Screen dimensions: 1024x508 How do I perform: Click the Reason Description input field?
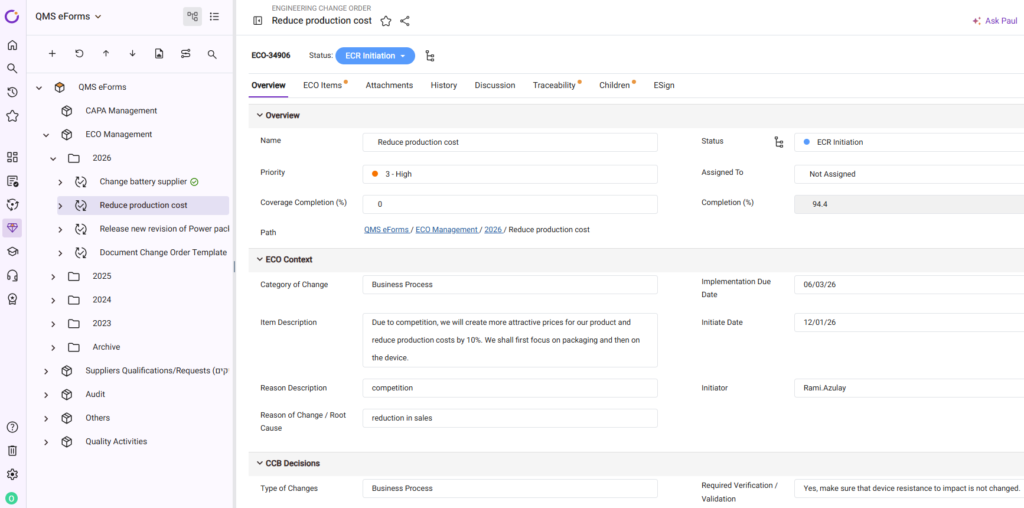point(510,387)
